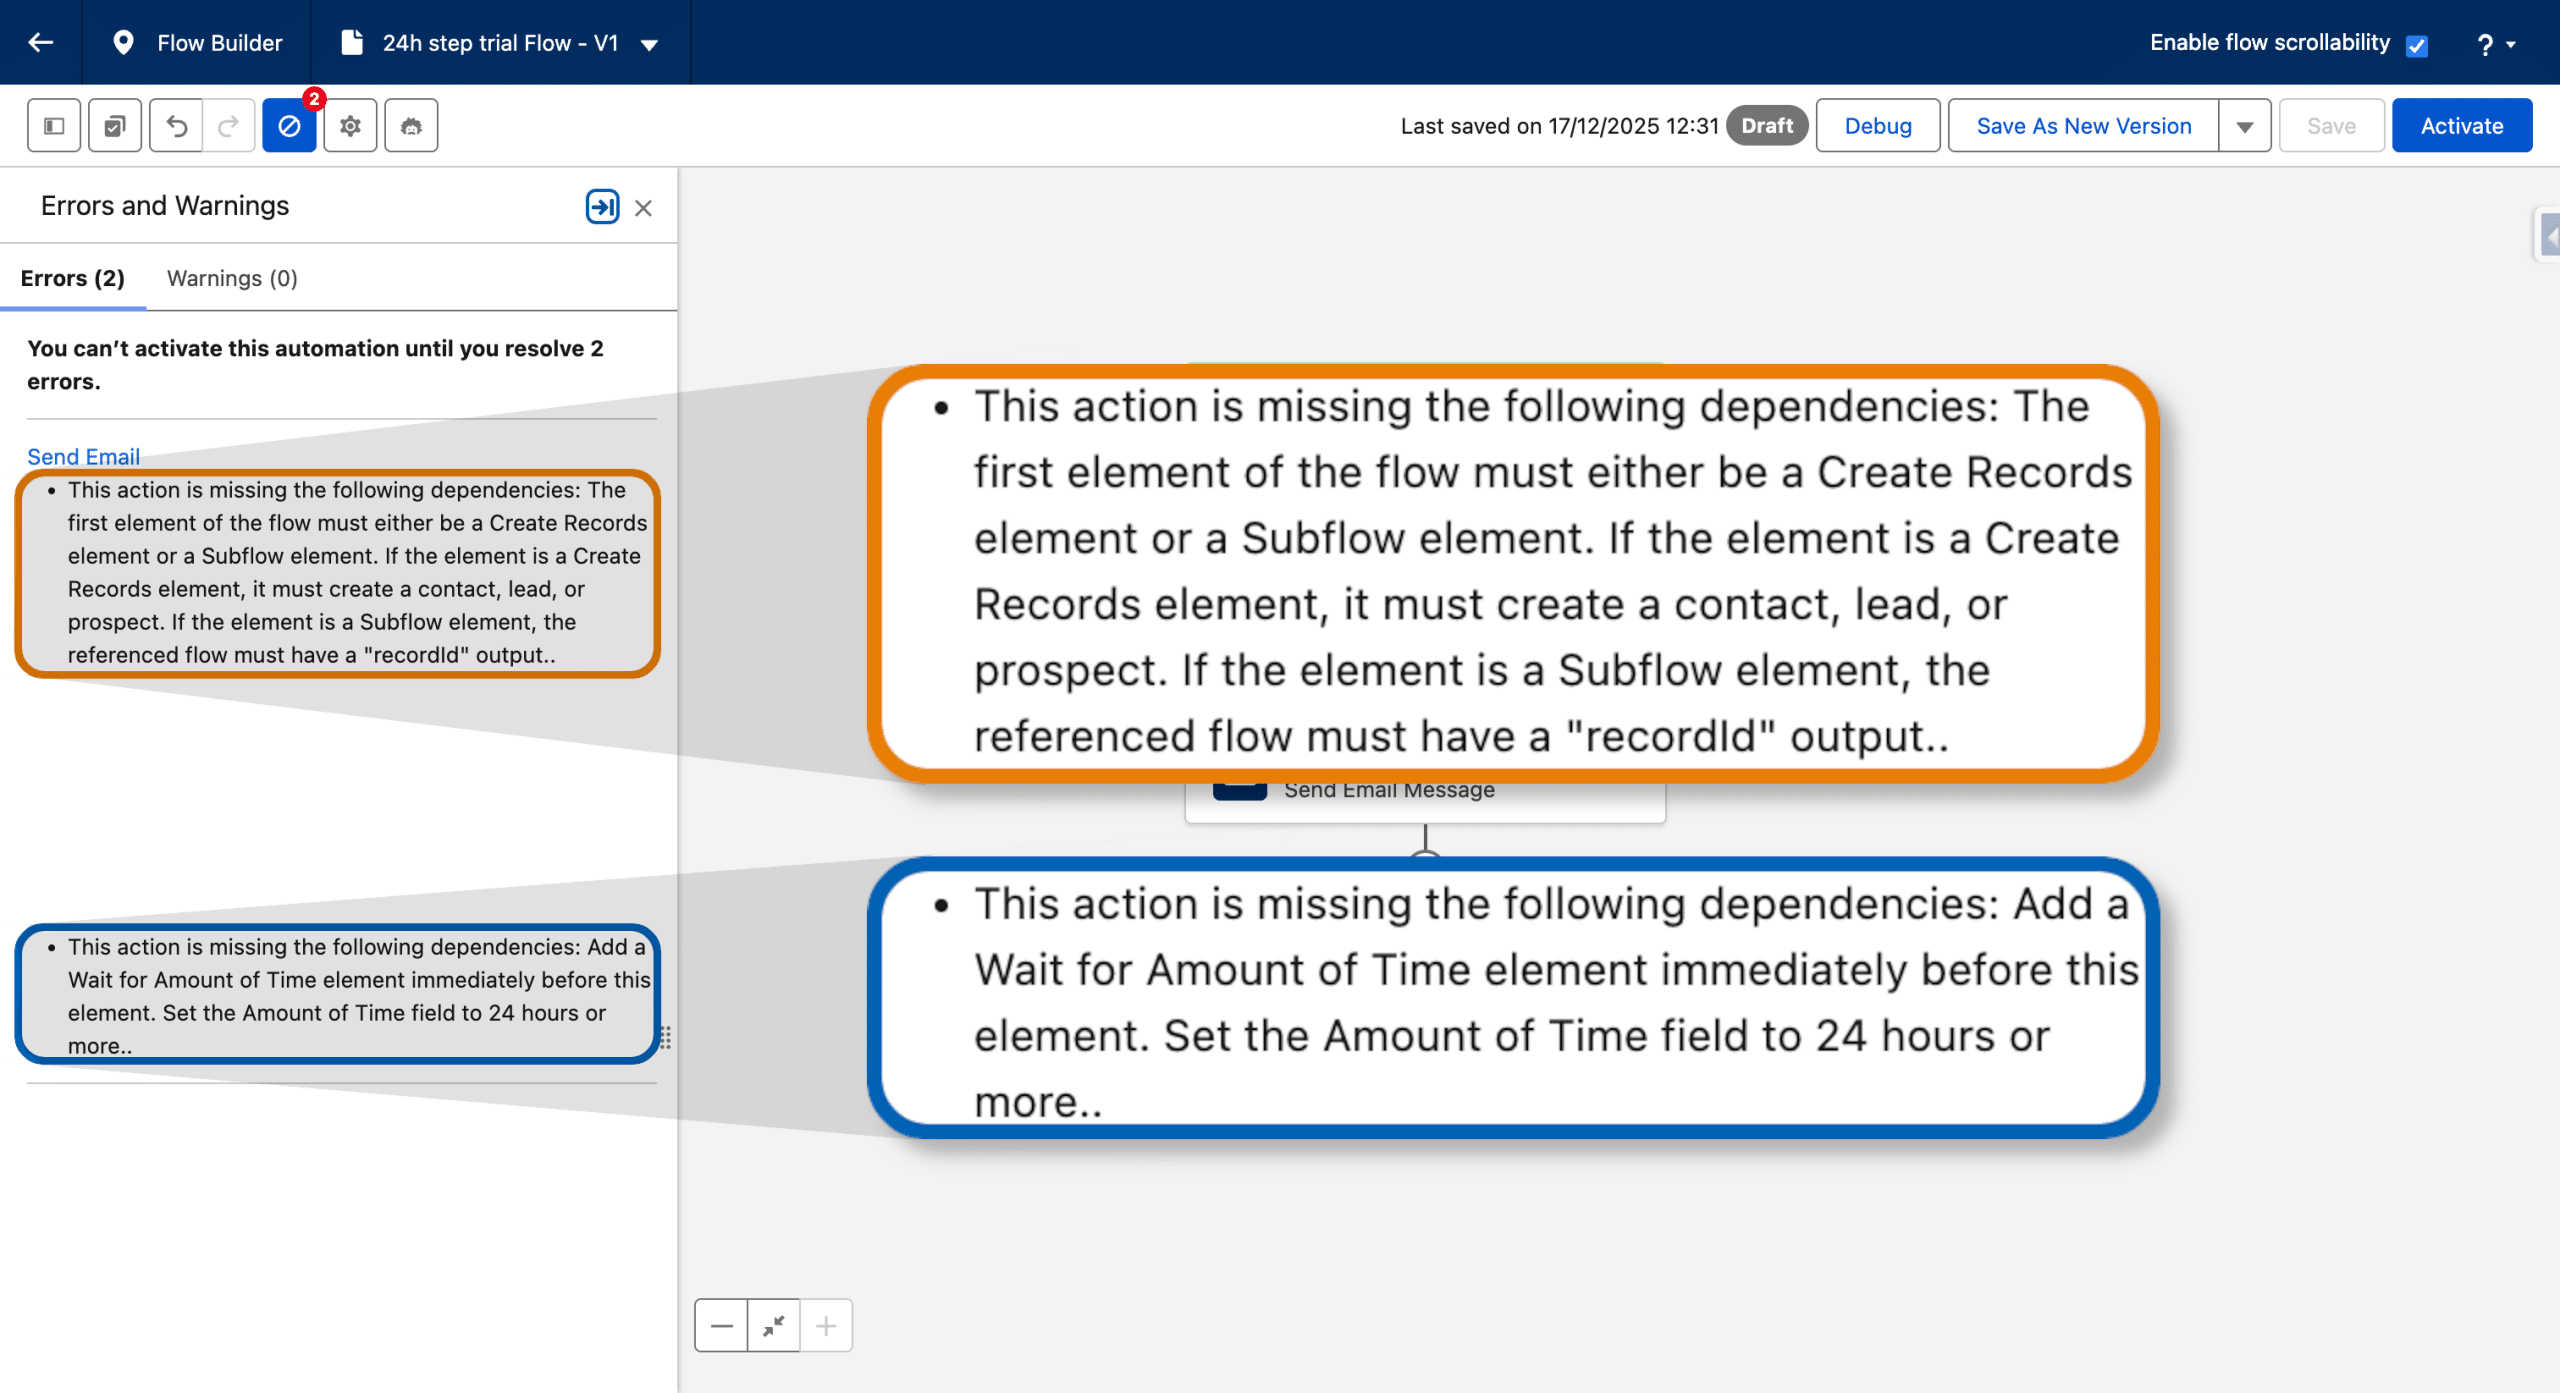Uncheck Enable flow scrollability checkbox
This screenshot has height=1393, width=2560.
(x=2417, y=45)
